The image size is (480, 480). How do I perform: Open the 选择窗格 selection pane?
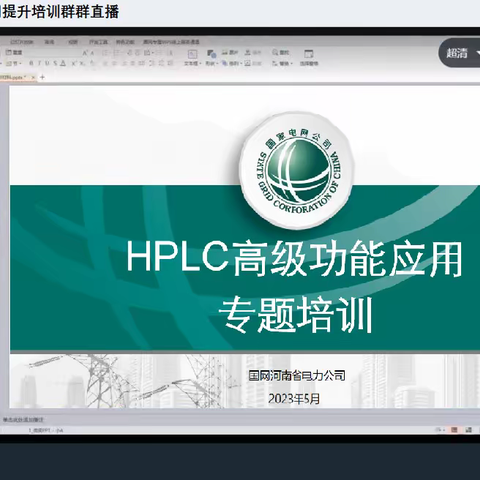point(309,58)
